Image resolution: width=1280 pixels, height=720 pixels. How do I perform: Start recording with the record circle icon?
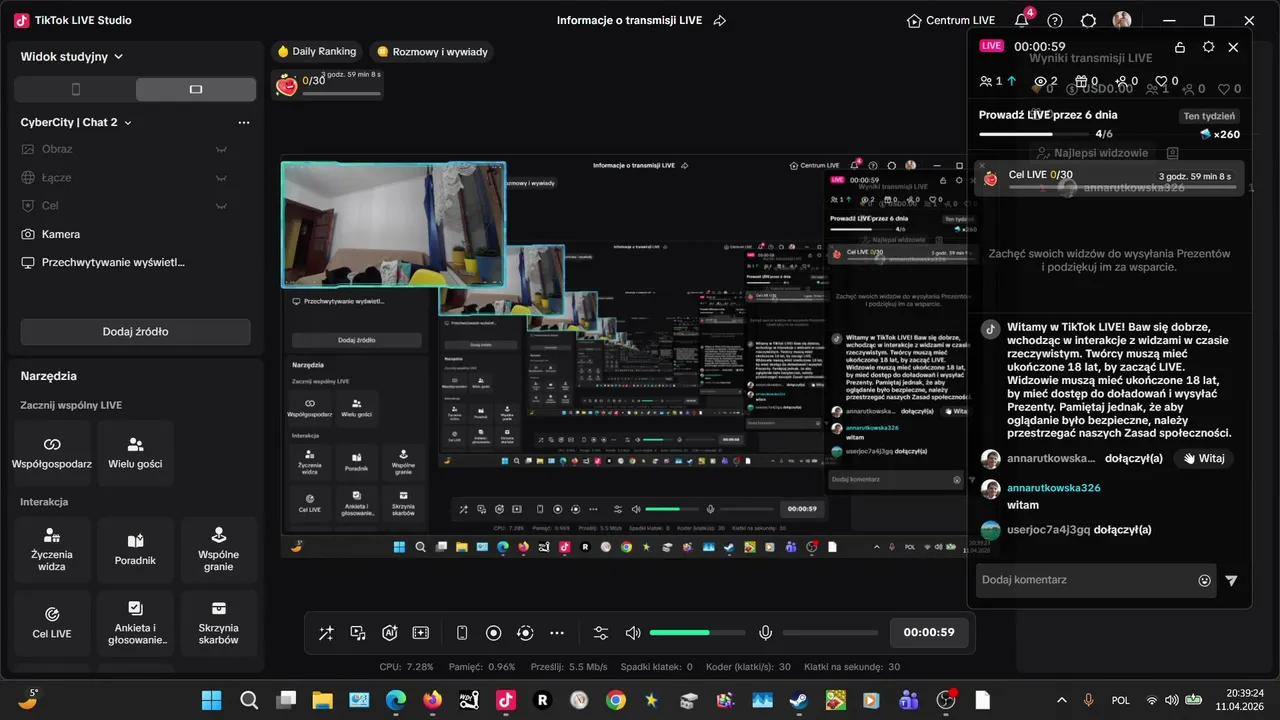(493, 633)
